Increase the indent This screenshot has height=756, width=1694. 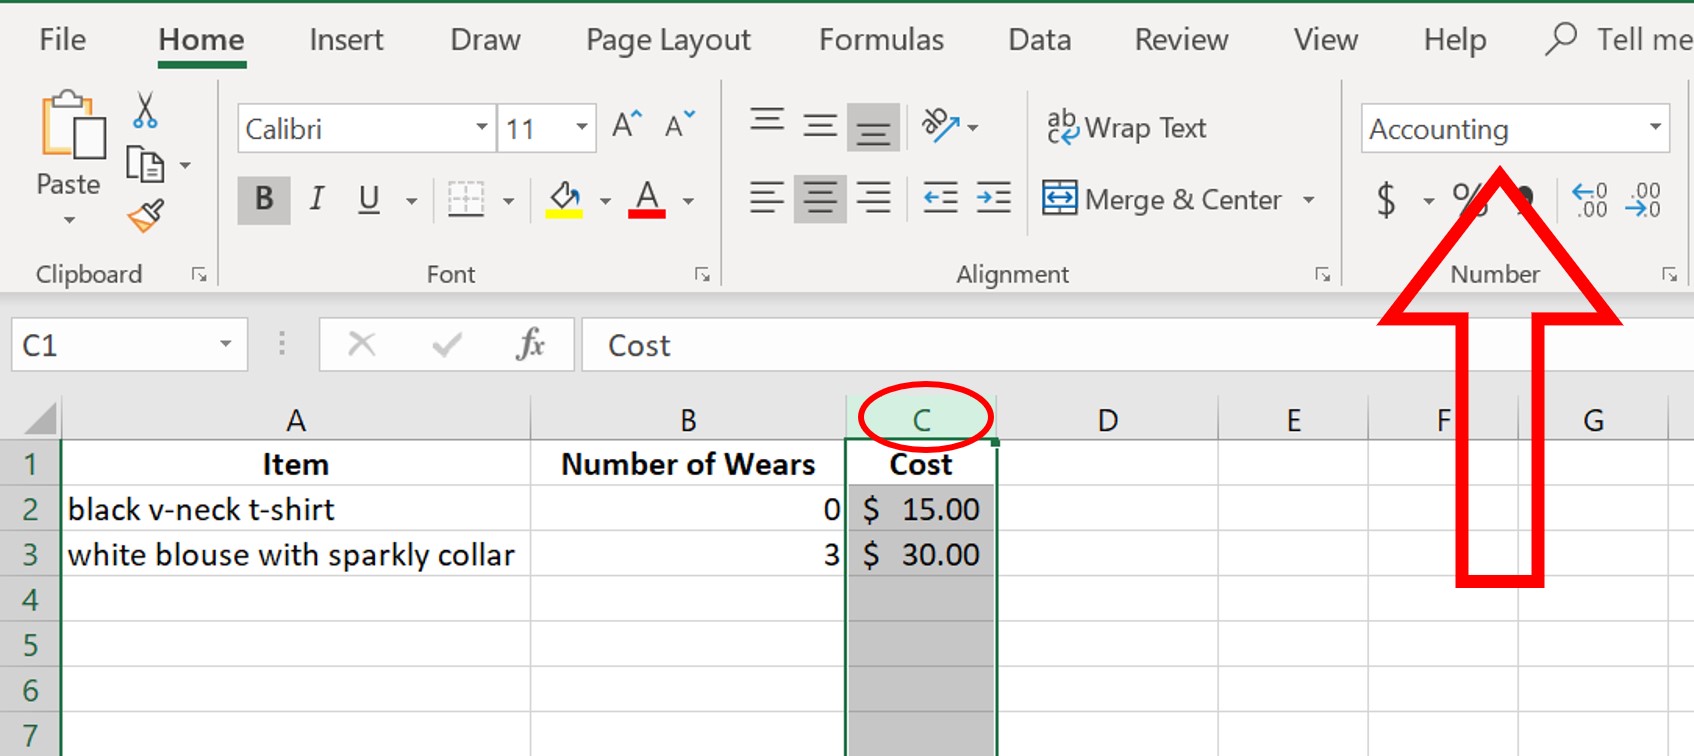tap(993, 198)
